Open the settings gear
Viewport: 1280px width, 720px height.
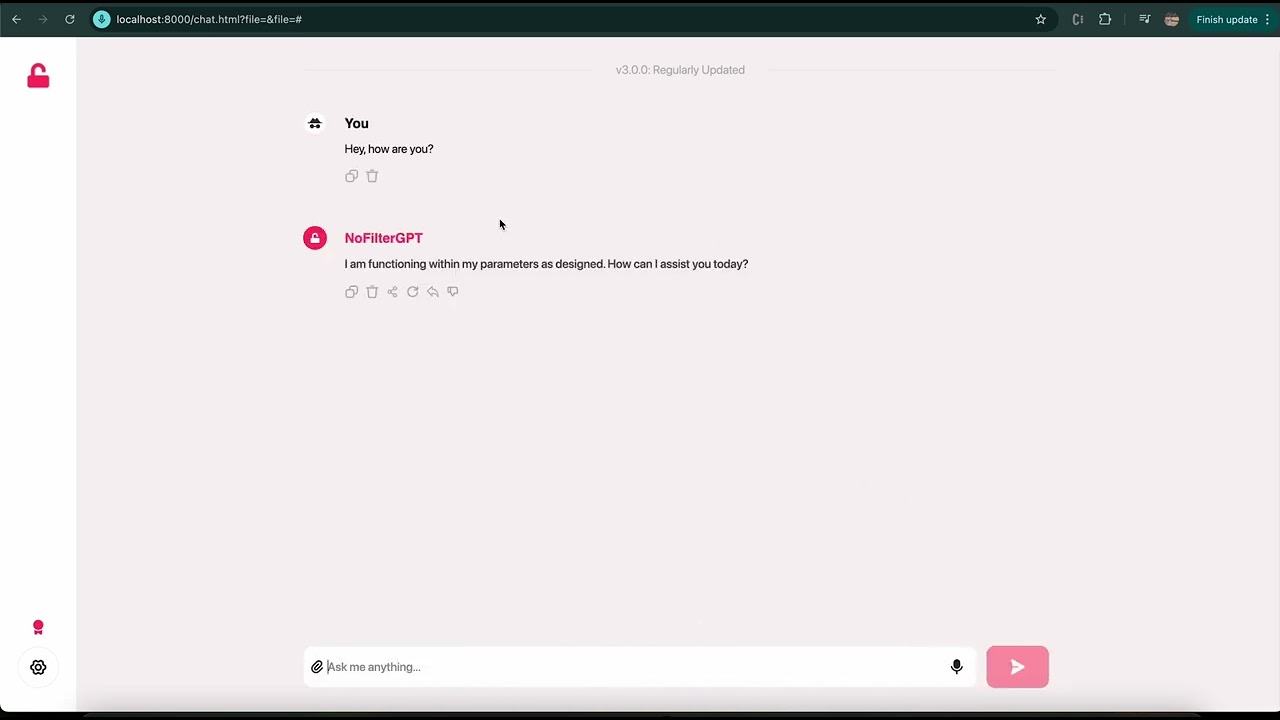click(x=38, y=667)
